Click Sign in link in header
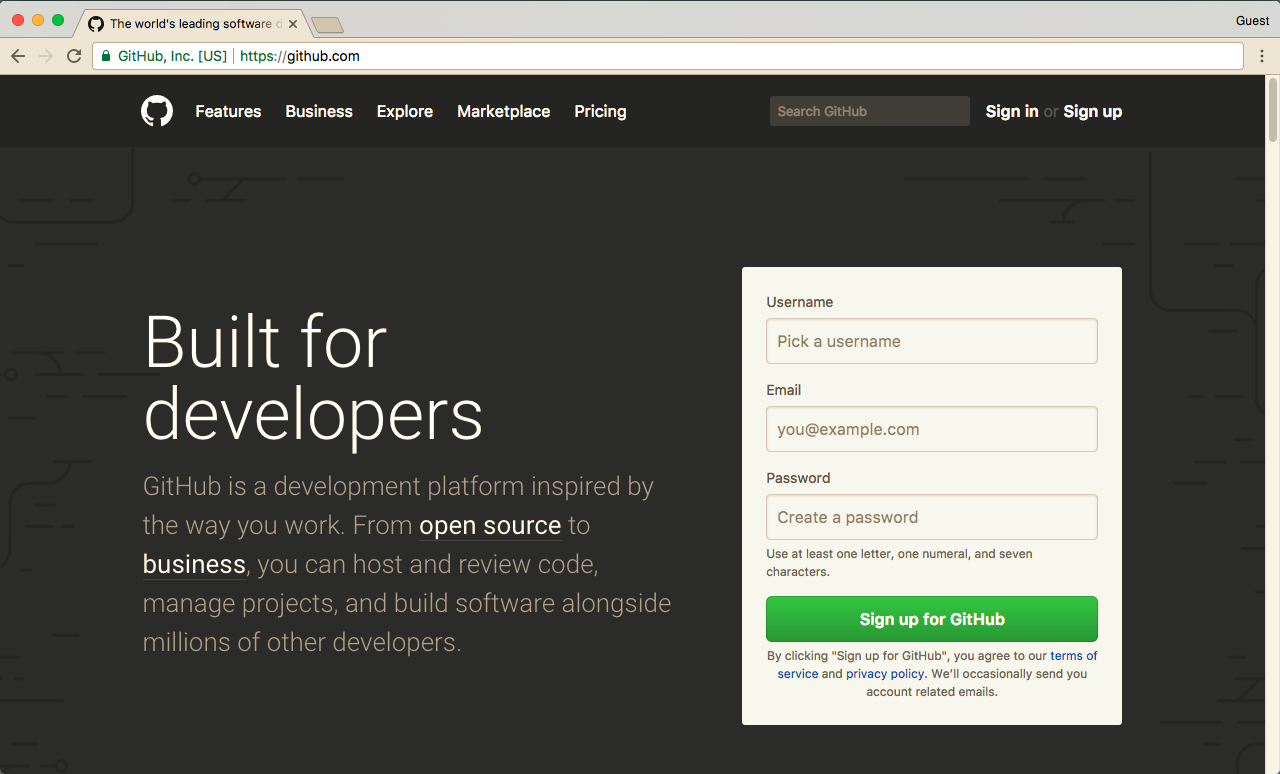The width and height of the screenshot is (1280, 774). tap(1011, 111)
